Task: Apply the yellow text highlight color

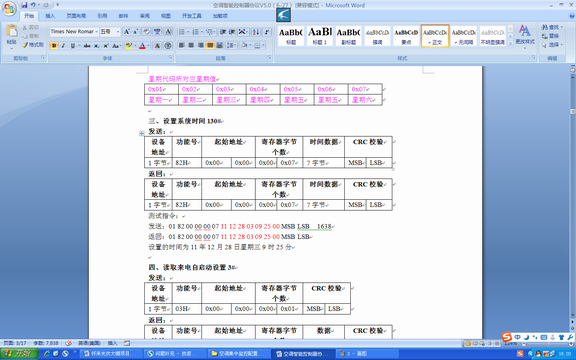Action: (128, 46)
